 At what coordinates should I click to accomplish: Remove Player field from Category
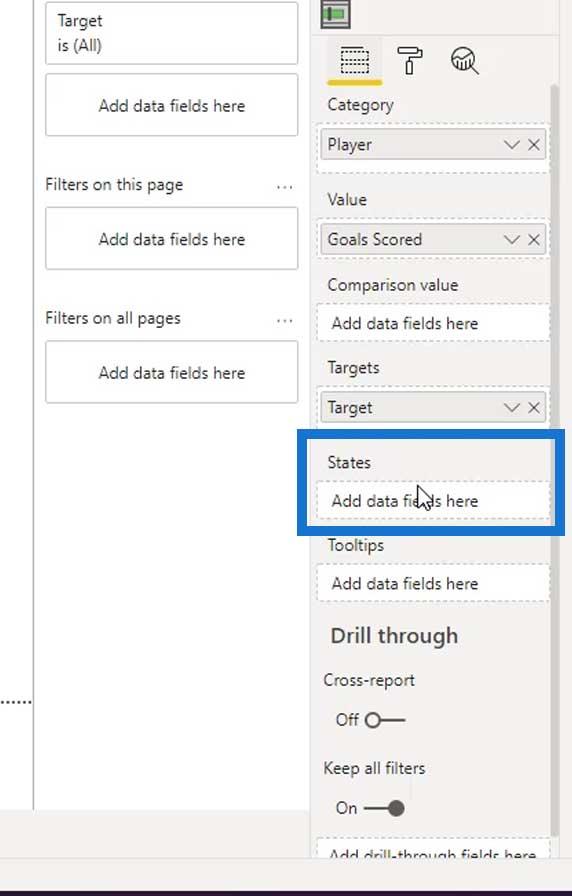pos(534,145)
